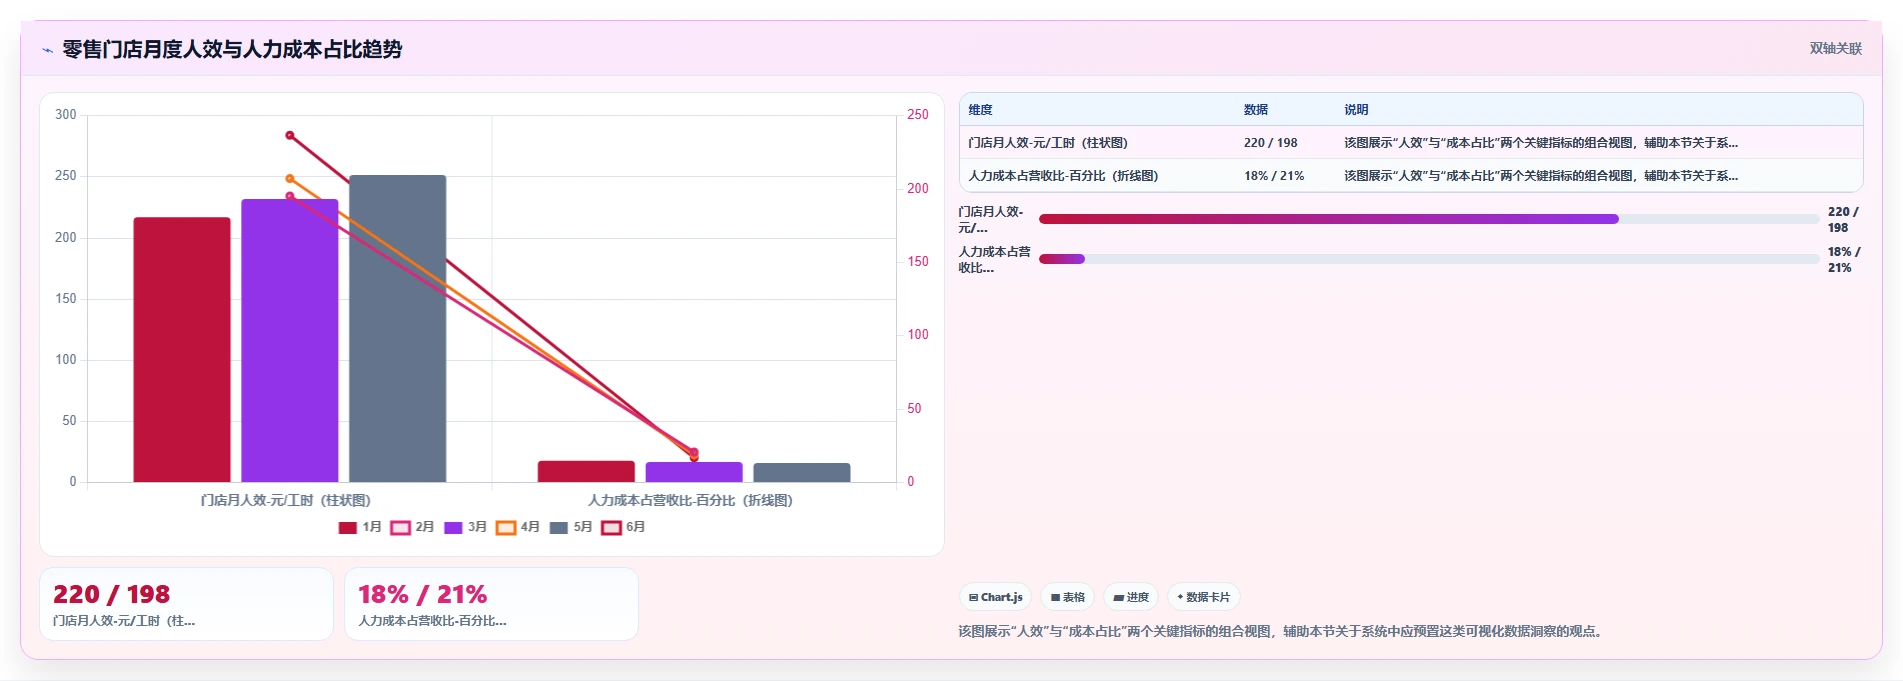
Task: Toggle the 4月 legend swatch
Action: point(506,527)
